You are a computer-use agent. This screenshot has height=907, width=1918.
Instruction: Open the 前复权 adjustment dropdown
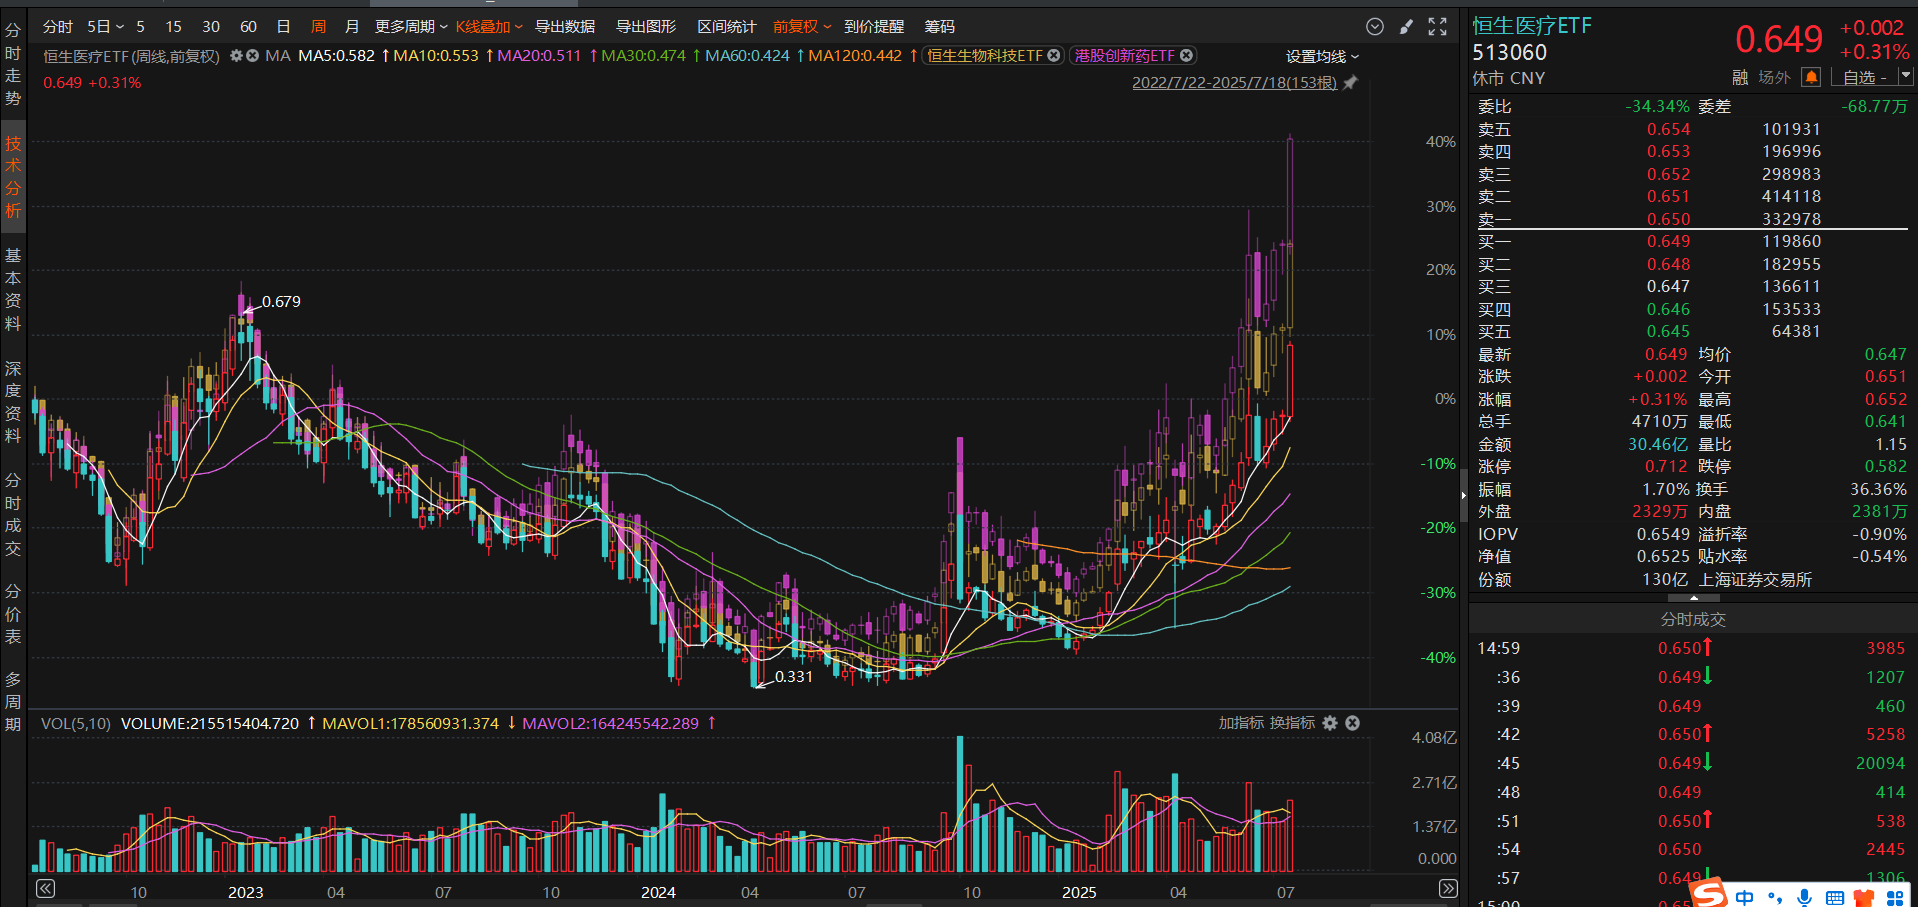click(801, 27)
